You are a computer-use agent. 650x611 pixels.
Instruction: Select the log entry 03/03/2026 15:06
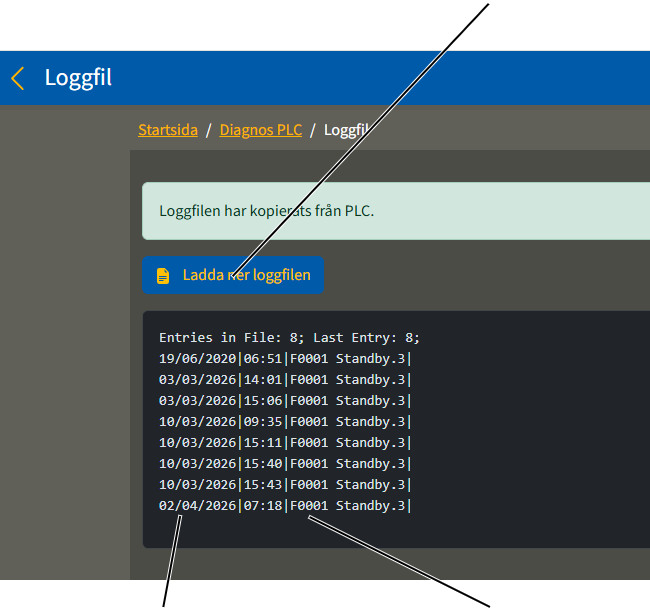tap(285, 401)
